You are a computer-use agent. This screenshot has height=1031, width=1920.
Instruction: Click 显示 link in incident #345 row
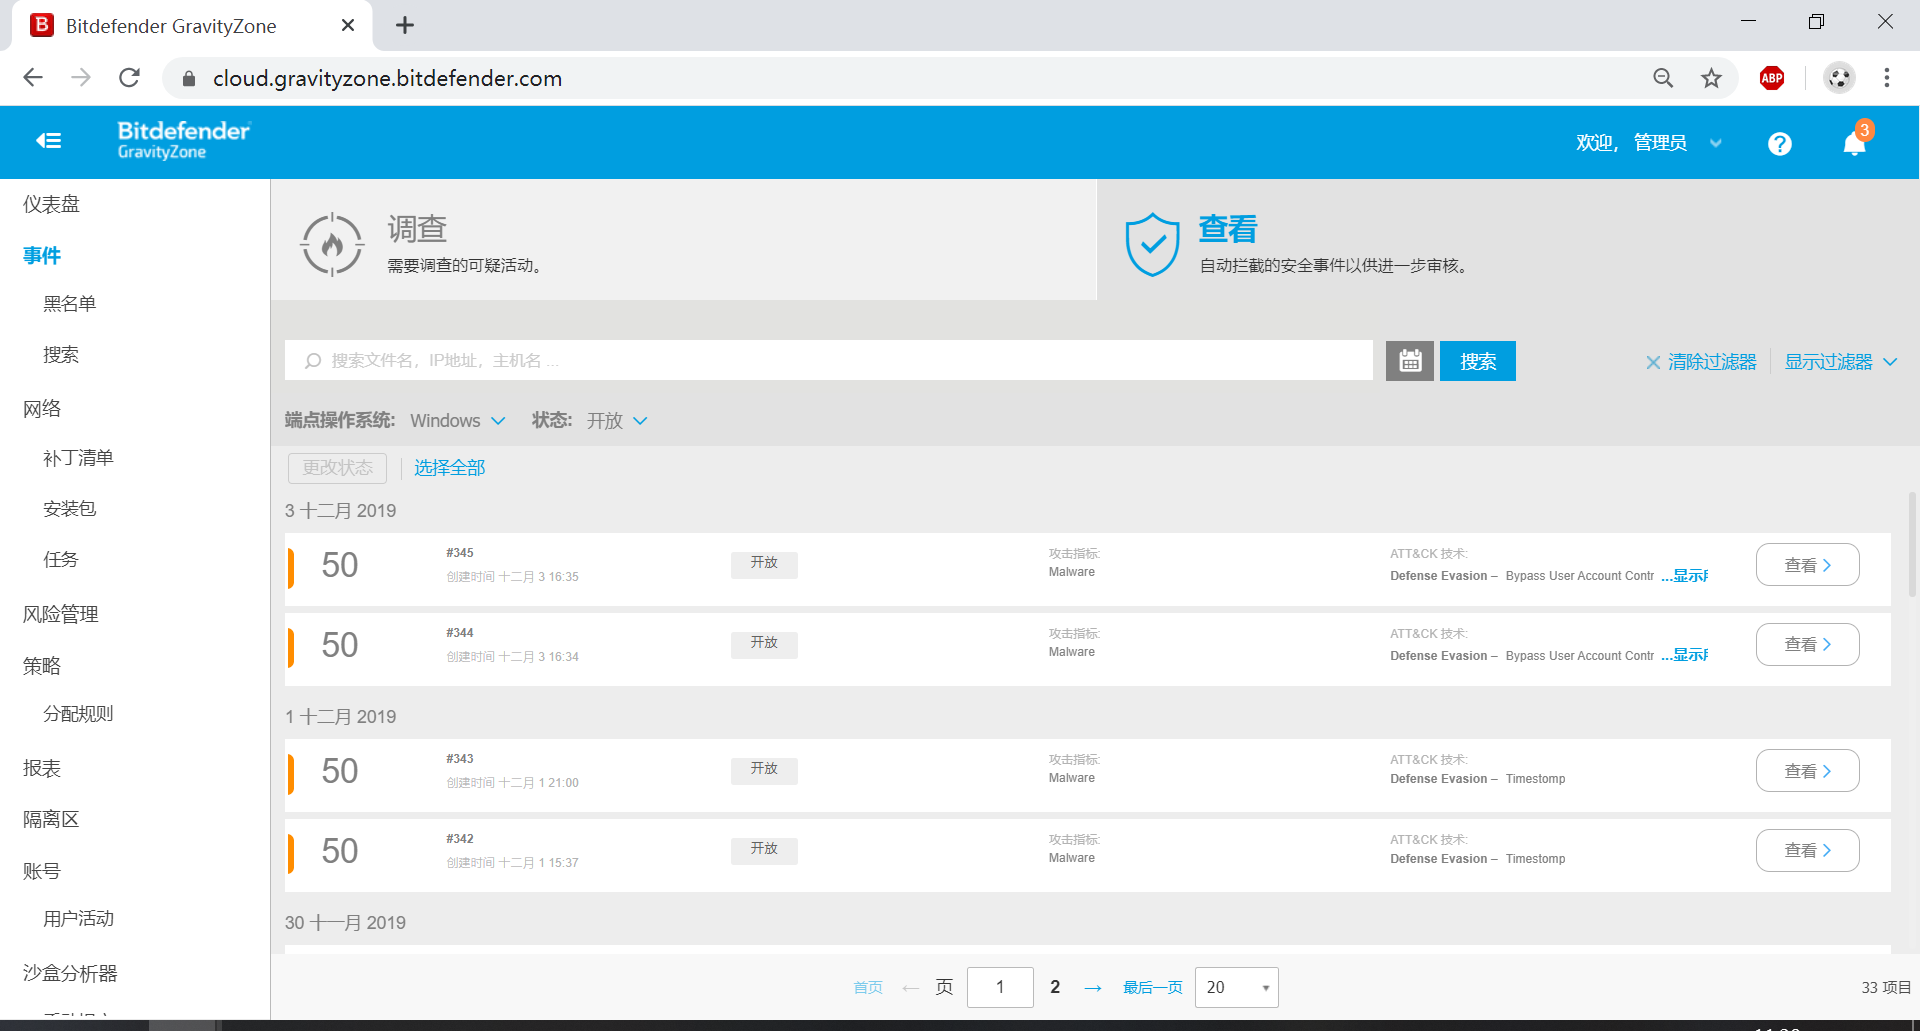tap(1686, 576)
